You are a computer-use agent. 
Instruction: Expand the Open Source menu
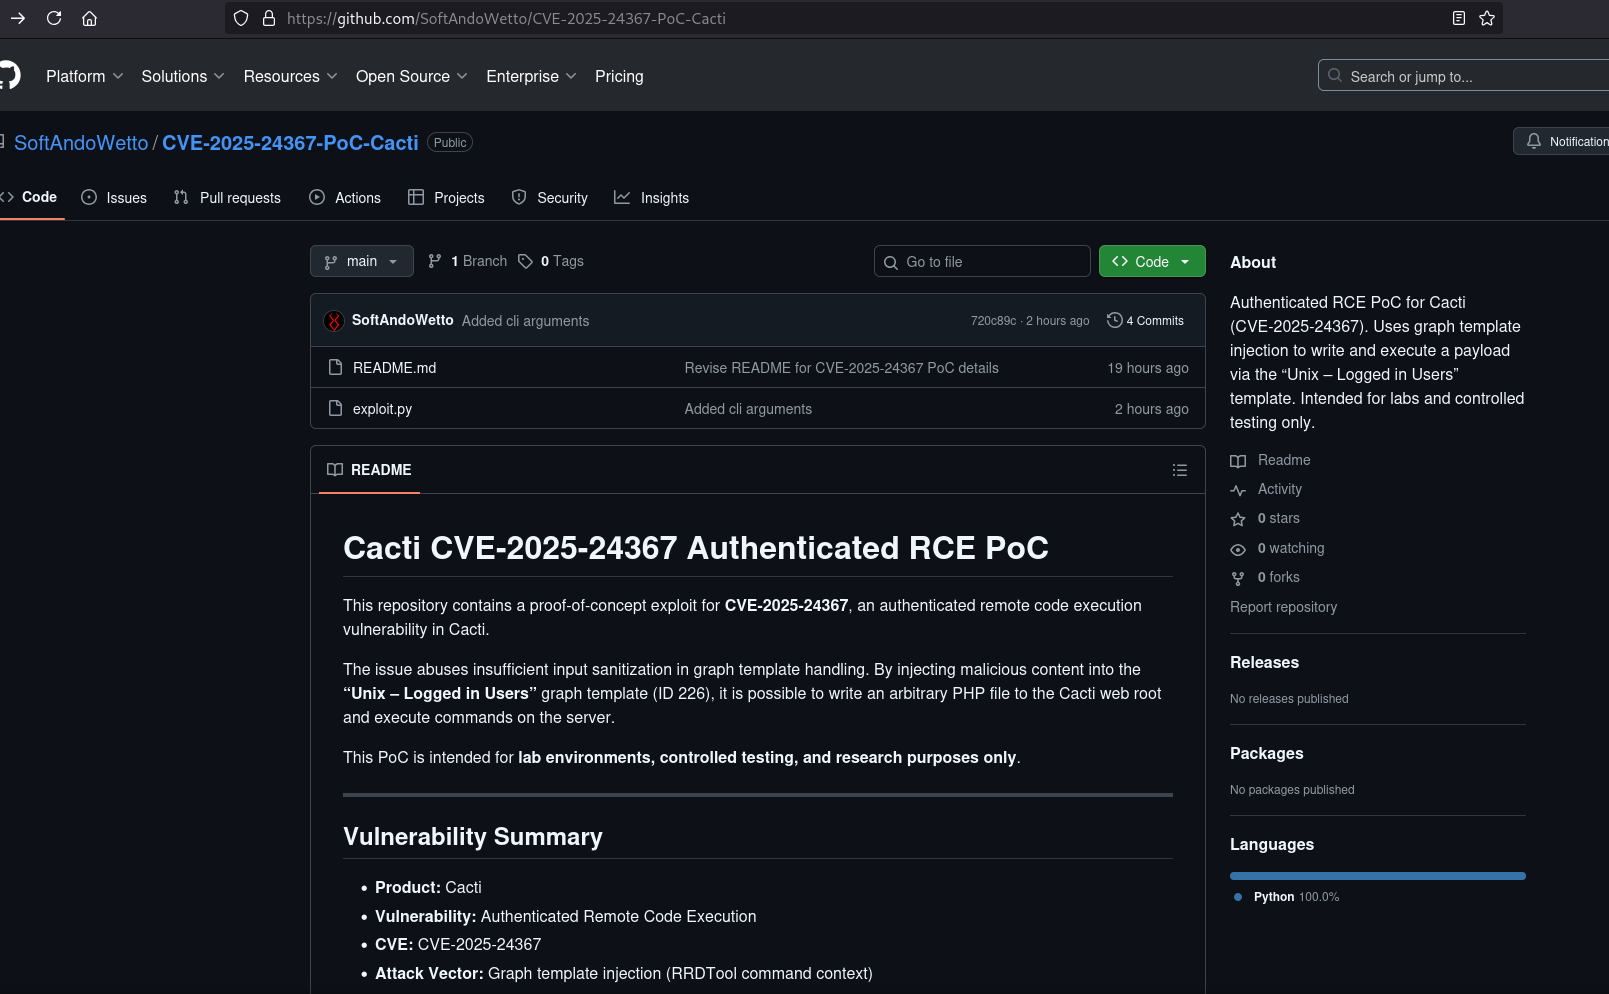pos(411,76)
